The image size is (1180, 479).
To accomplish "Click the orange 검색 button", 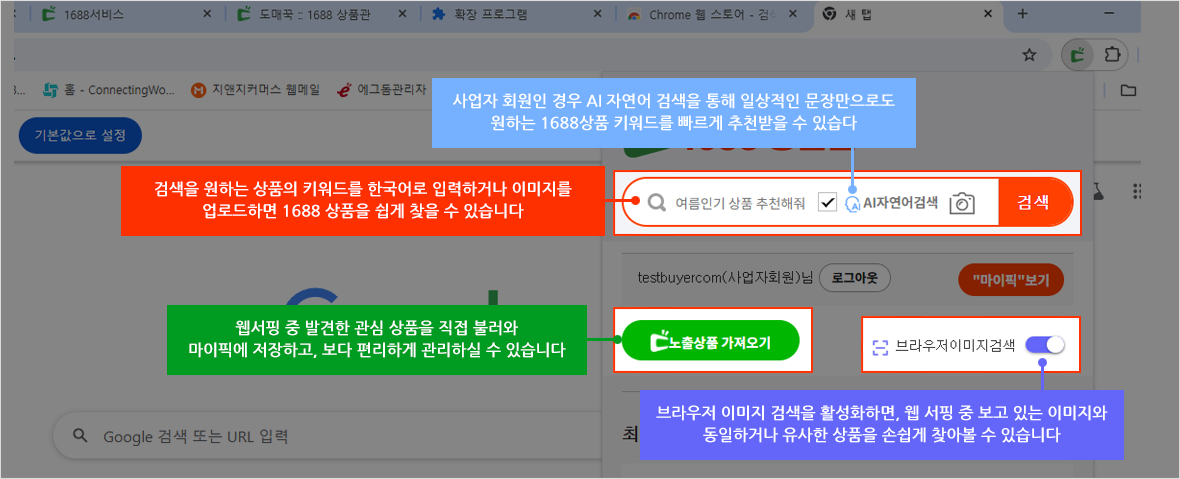I will (1034, 202).
